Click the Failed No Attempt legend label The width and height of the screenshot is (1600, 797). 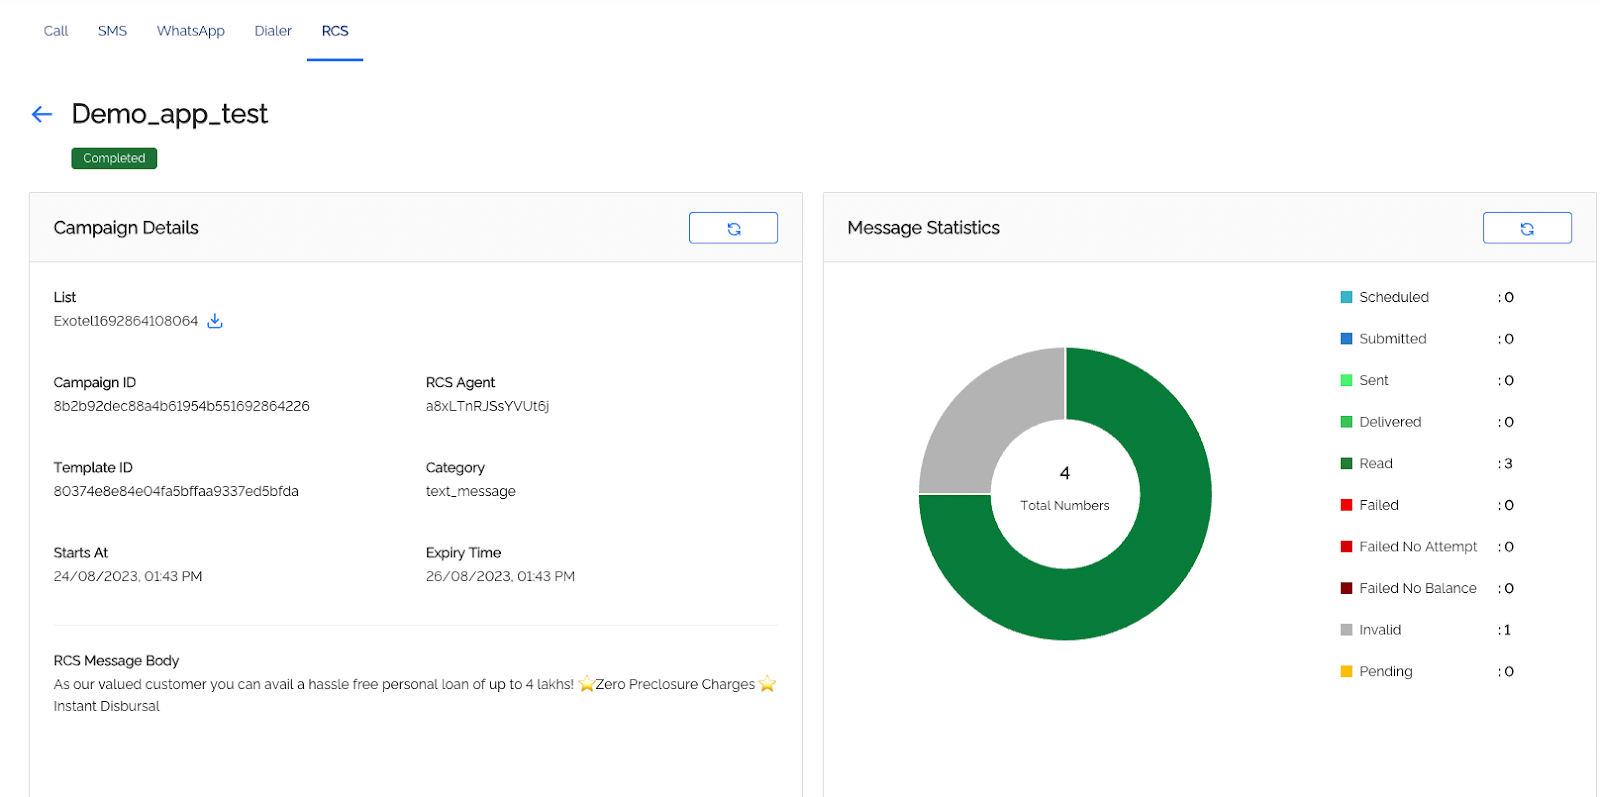point(1418,546)
